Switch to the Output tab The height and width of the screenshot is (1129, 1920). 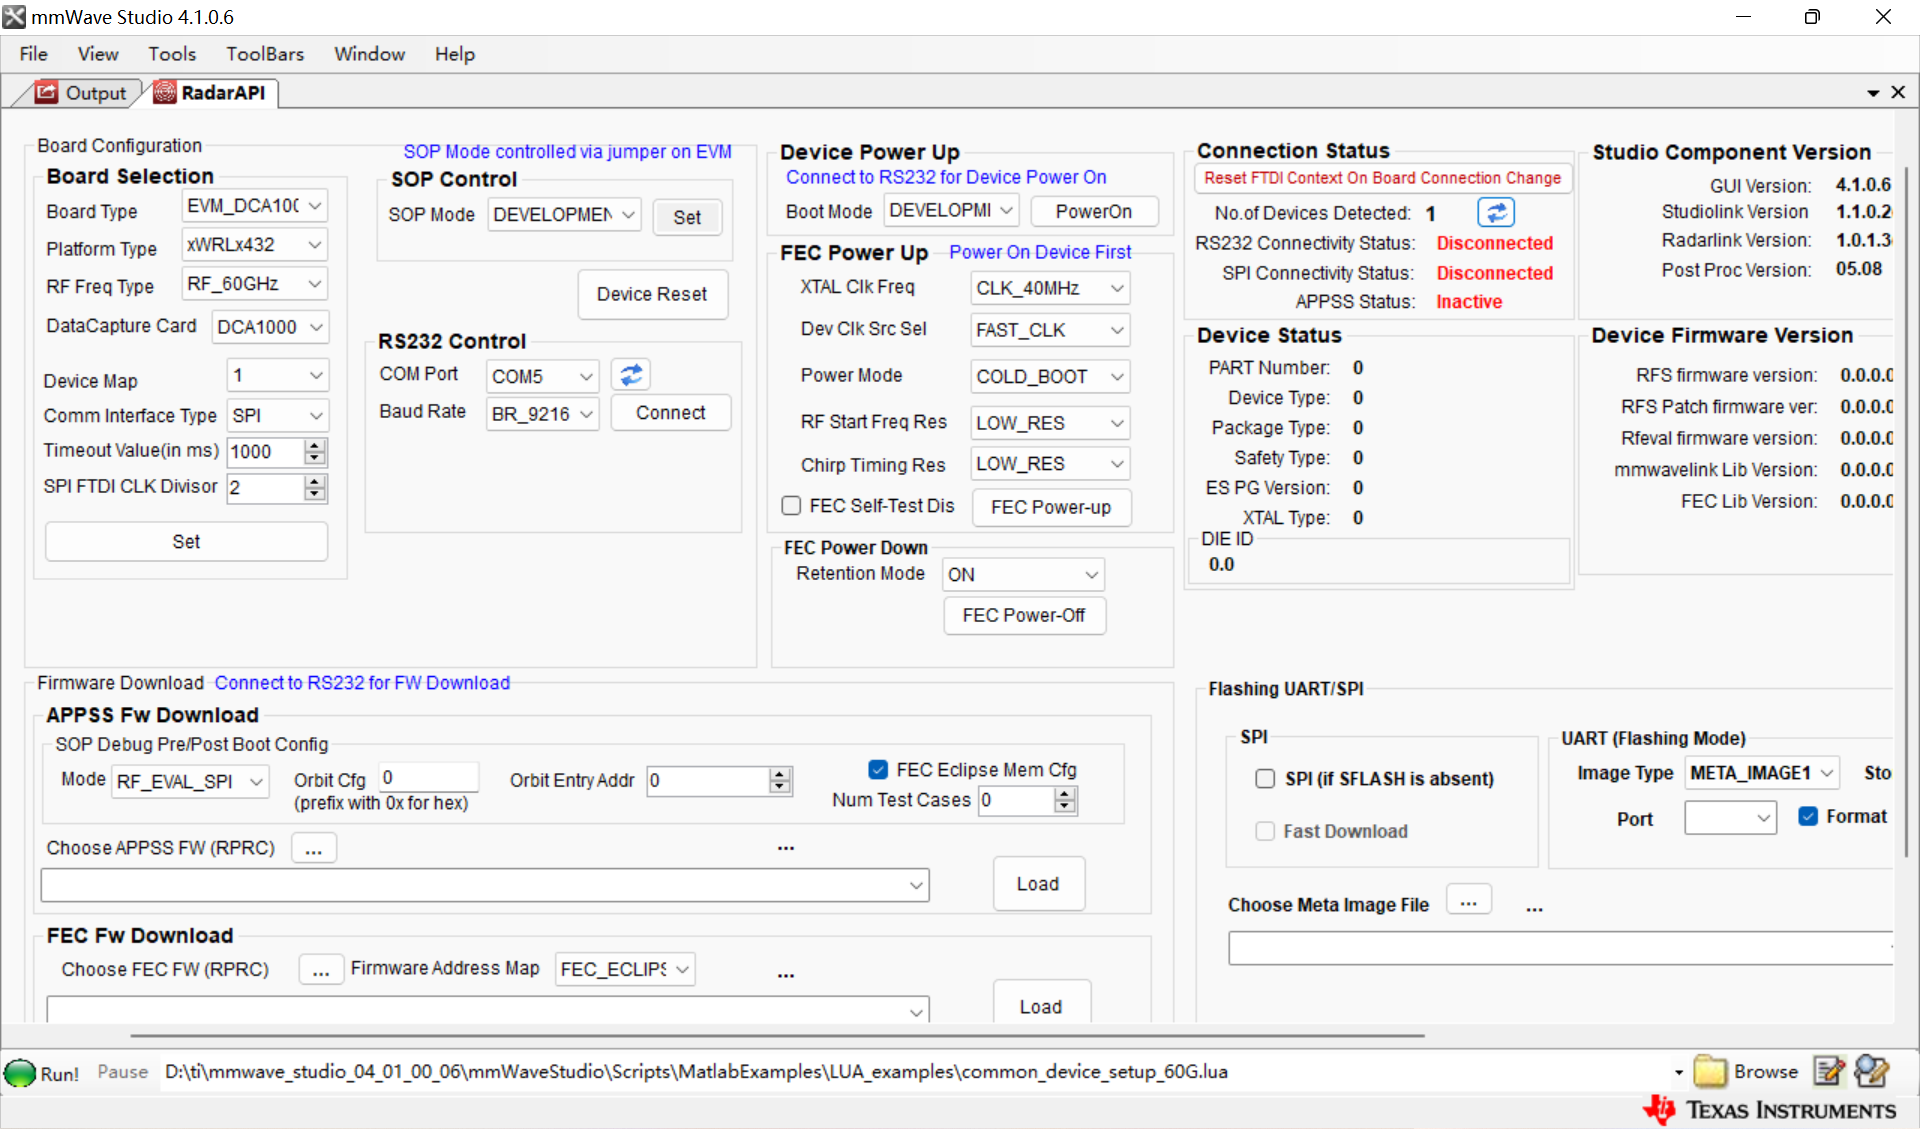tap(81, 93)
